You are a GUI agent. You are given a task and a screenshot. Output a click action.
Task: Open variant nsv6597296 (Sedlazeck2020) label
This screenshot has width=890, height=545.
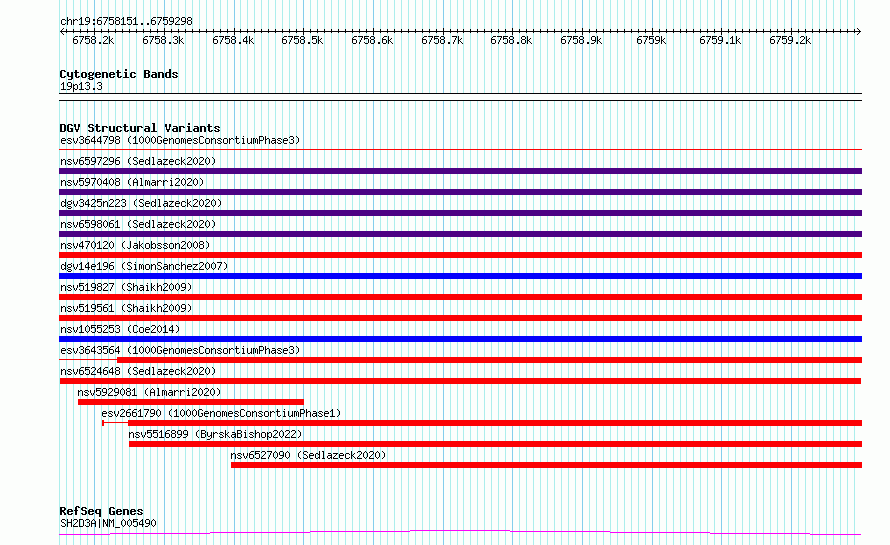(138, 161)
